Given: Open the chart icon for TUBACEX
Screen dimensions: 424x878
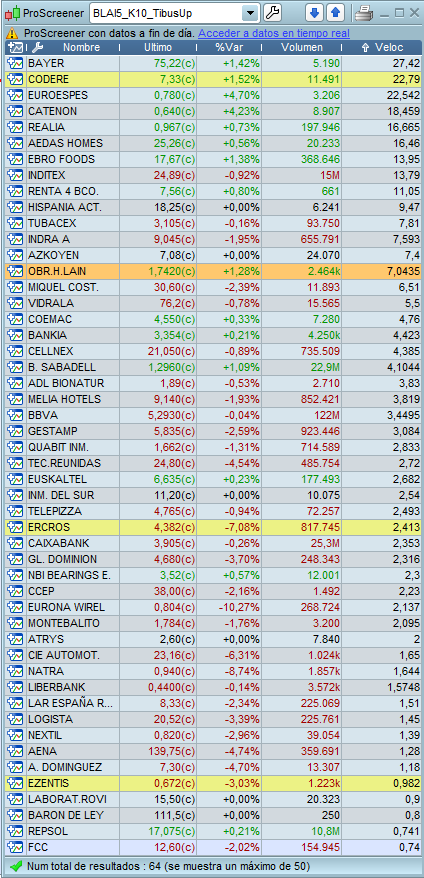Looking at the screenshot, I should (x=13, y=223).
